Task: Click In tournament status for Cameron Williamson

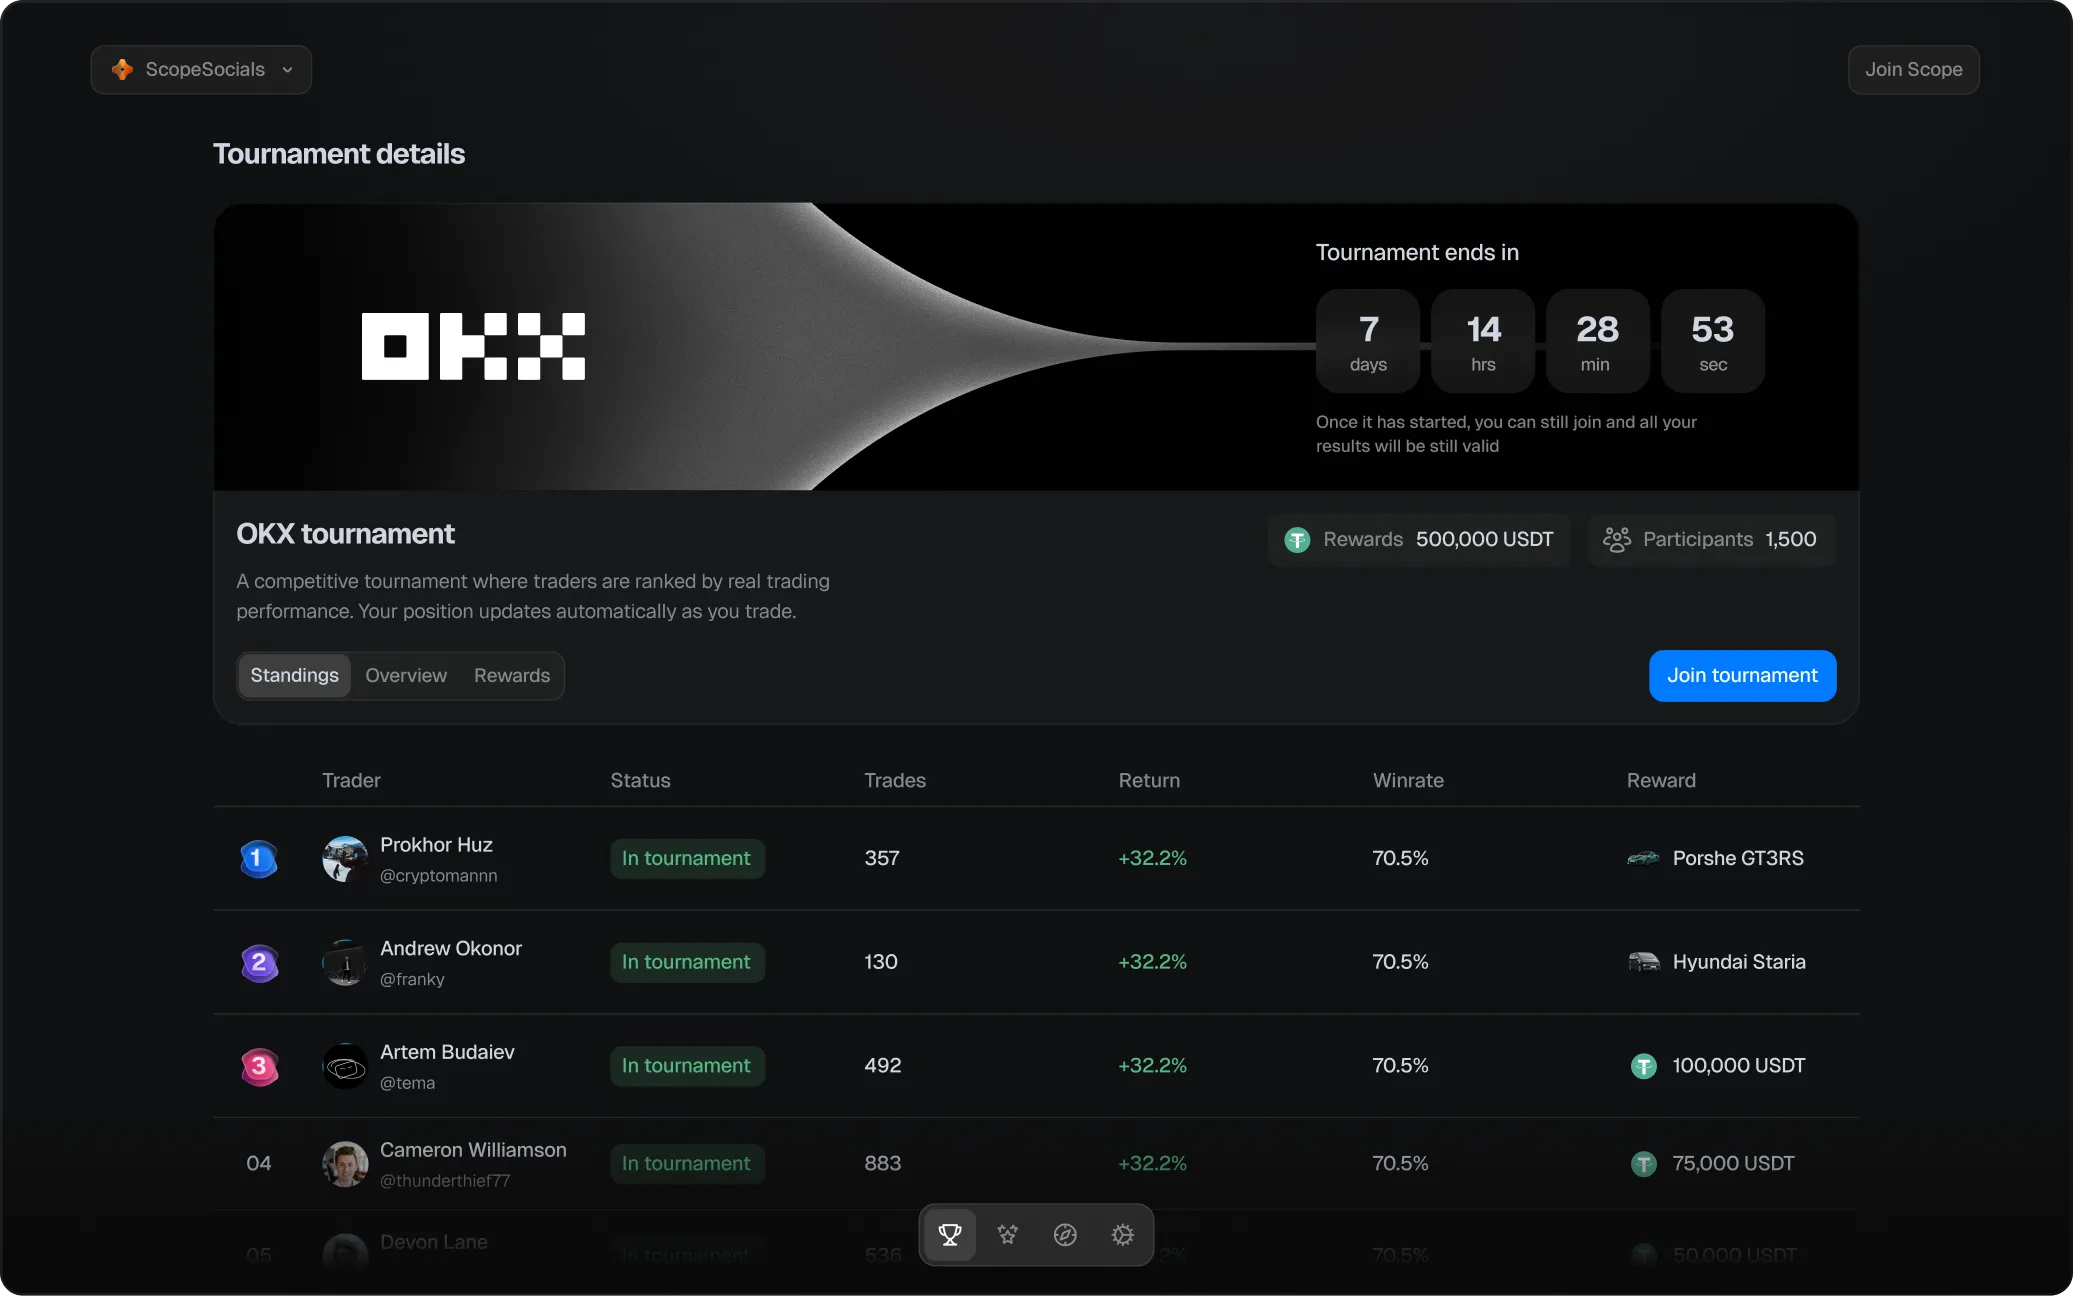Action: coord(687,1164)
